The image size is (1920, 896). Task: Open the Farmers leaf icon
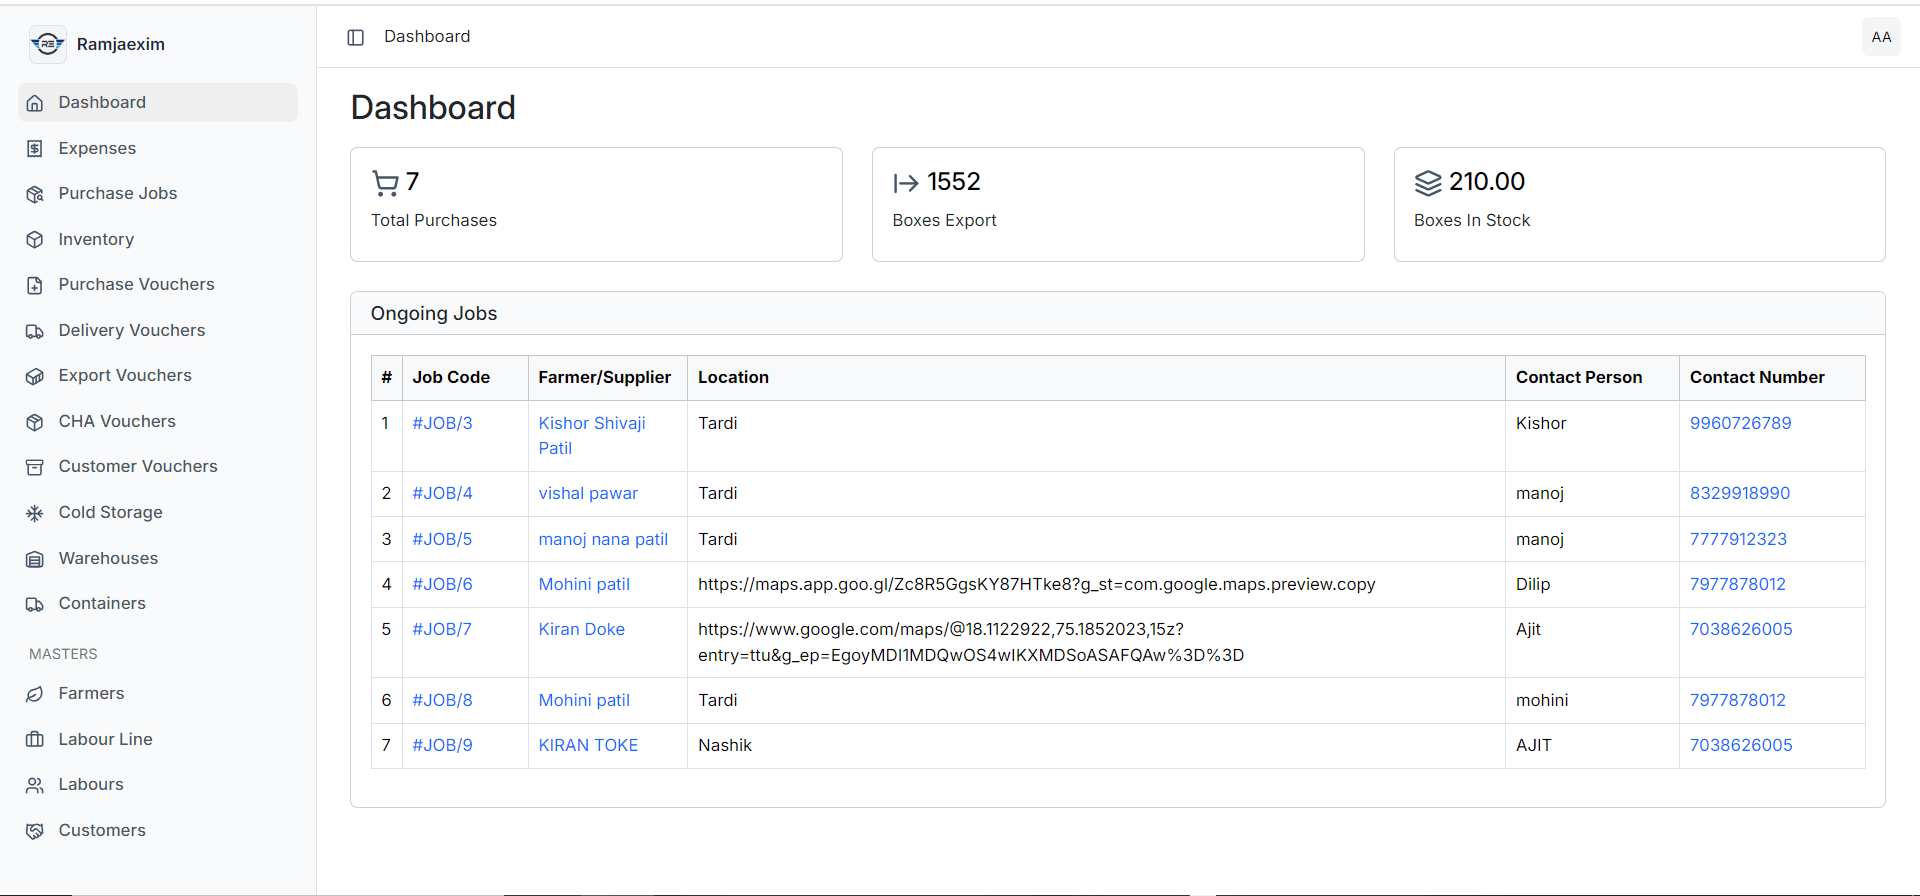pyautogui.click(x=35, y=694)
